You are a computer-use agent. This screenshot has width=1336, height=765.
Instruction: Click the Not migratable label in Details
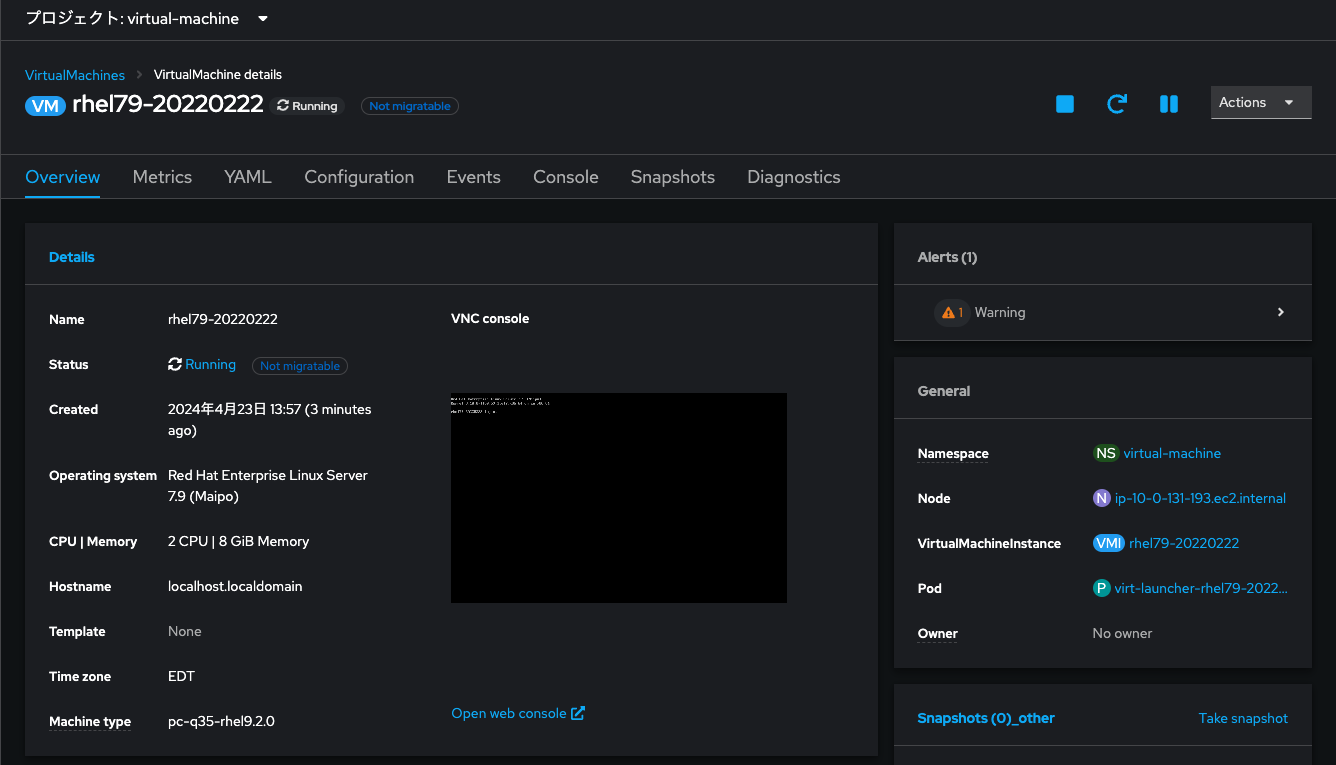coord(300,366)
